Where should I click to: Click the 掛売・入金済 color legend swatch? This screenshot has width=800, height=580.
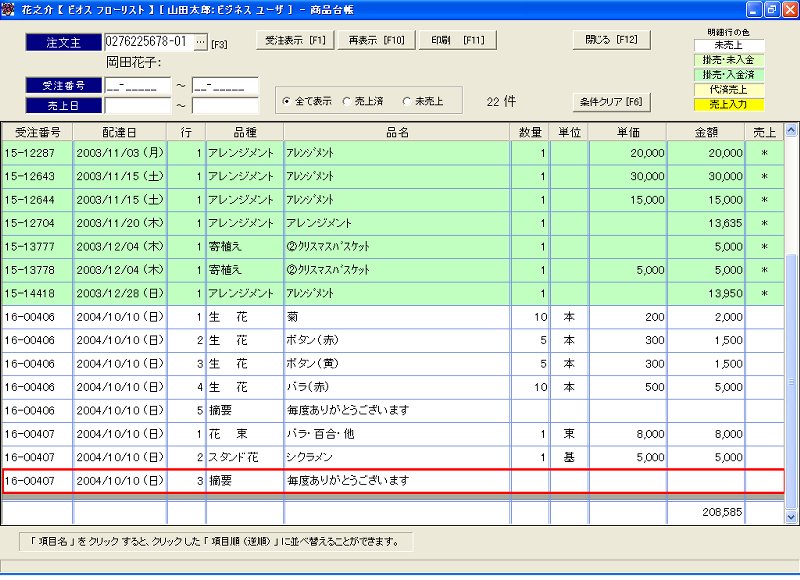click(x=729, y=75)
